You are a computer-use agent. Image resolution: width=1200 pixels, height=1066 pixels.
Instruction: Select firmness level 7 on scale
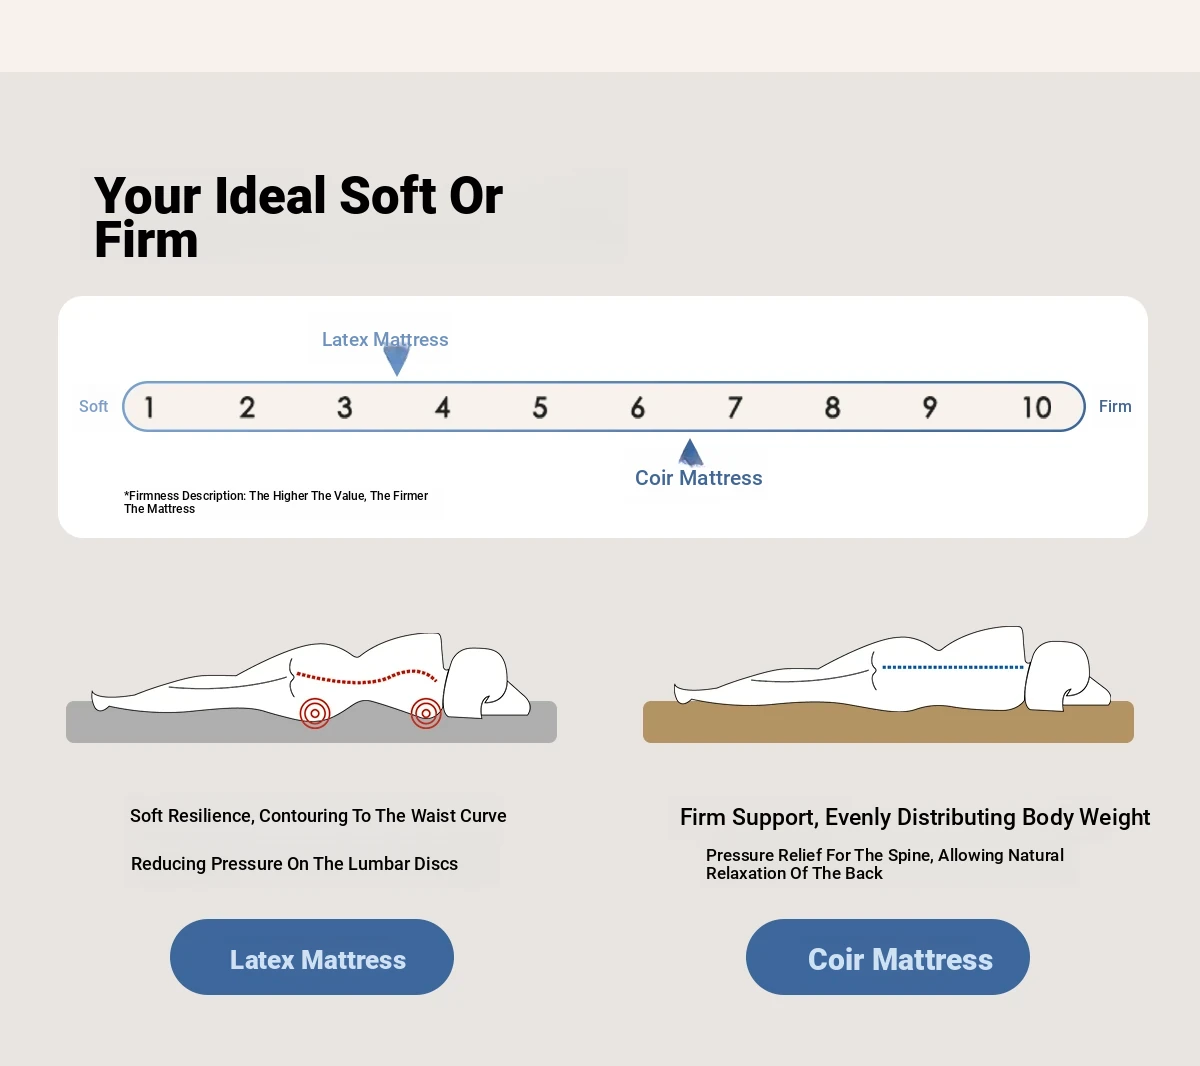[x=735, y=407]
